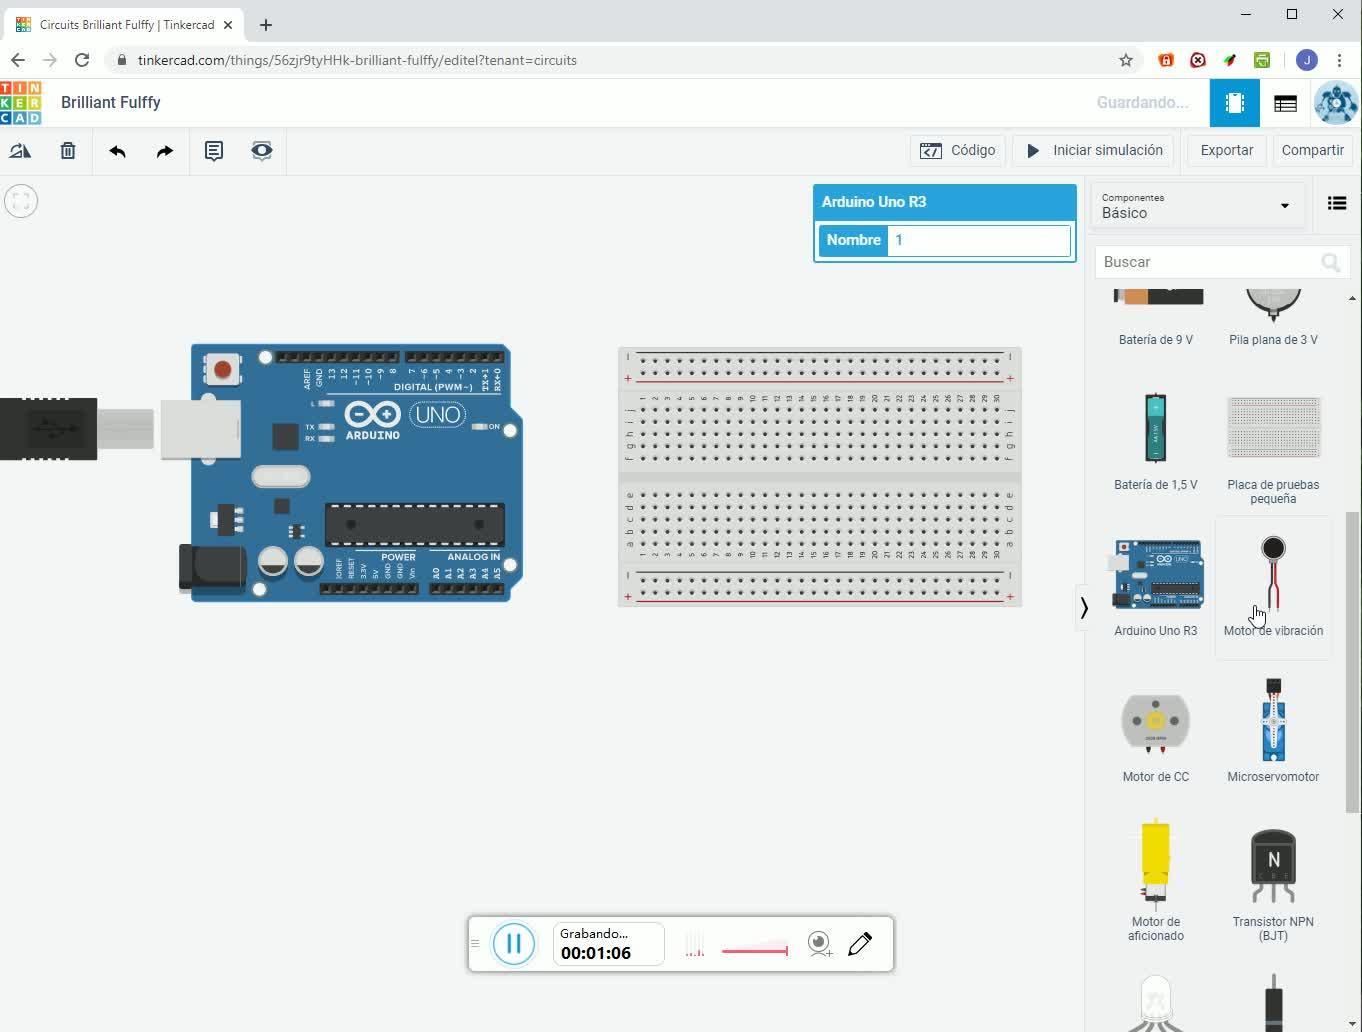Select the USB cable on canvas
This screenshot has height=1032, width=1362.
click(x=76, y=429)
